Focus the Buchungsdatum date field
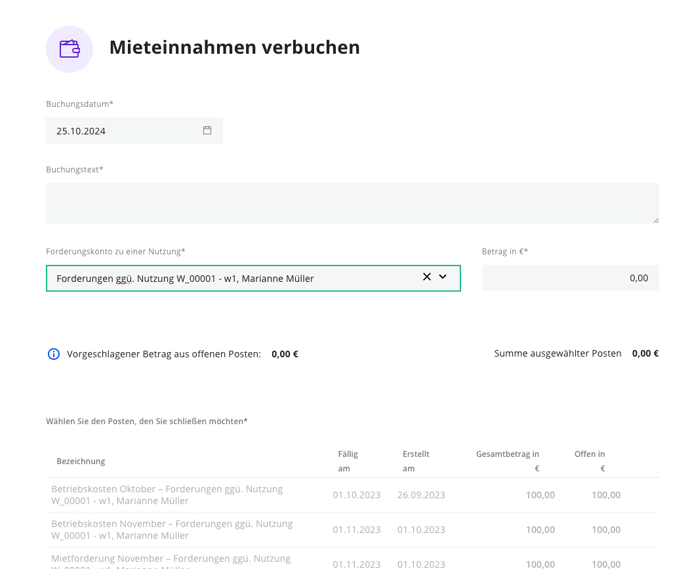Image resolution: width=688 pixels, height=569 pixels. click(134, 130)
